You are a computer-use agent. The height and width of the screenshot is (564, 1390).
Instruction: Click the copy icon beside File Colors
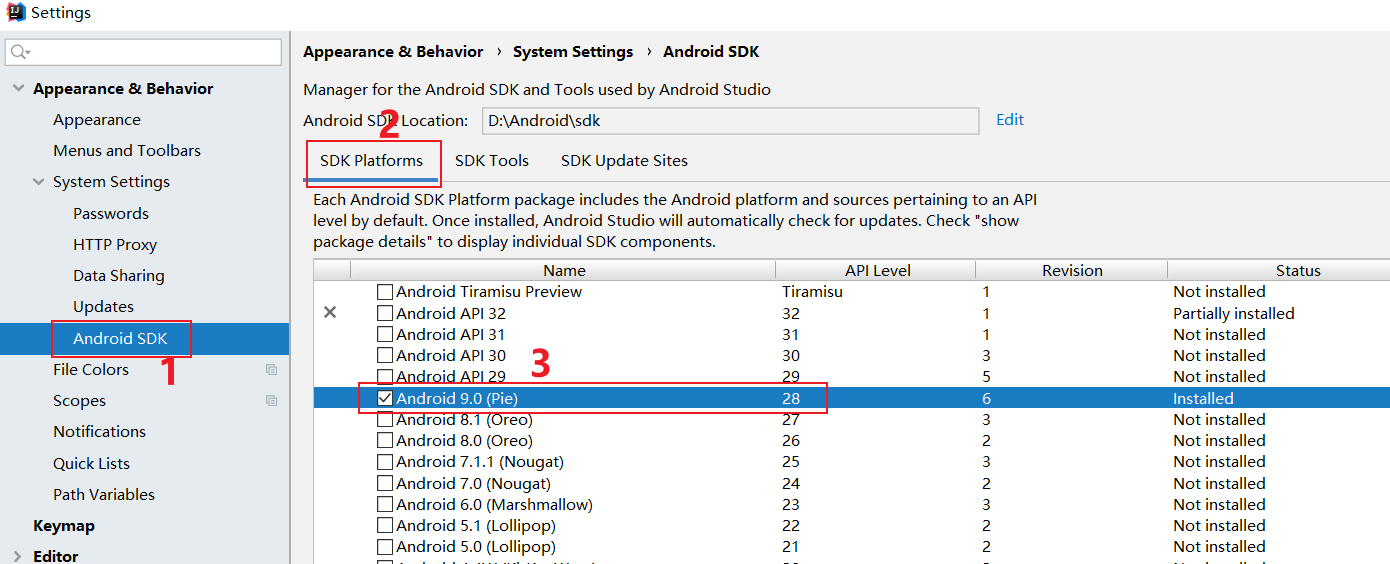pos(271,370)
